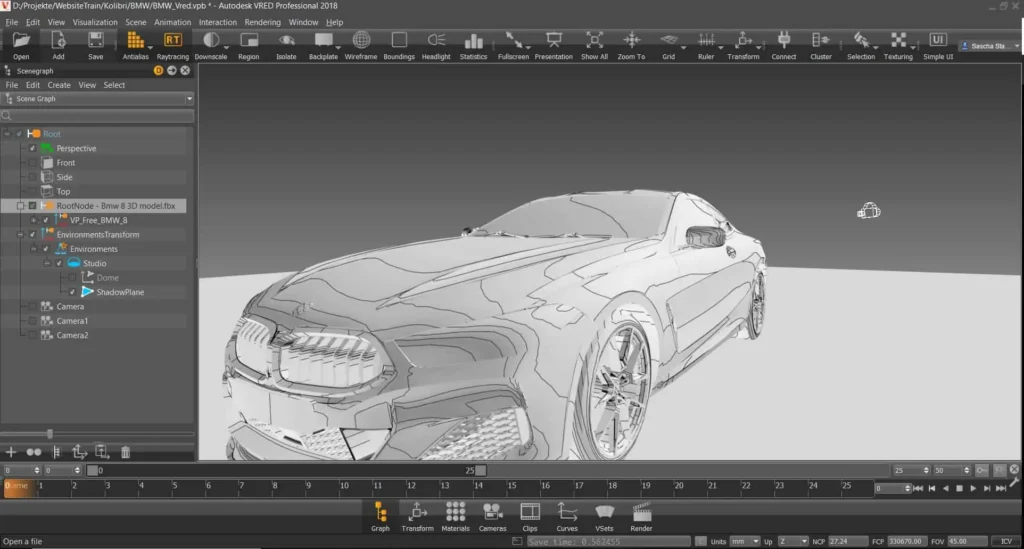Toggle the Side camera node checkbox
1024x549 pixels.
click(32, 177)
